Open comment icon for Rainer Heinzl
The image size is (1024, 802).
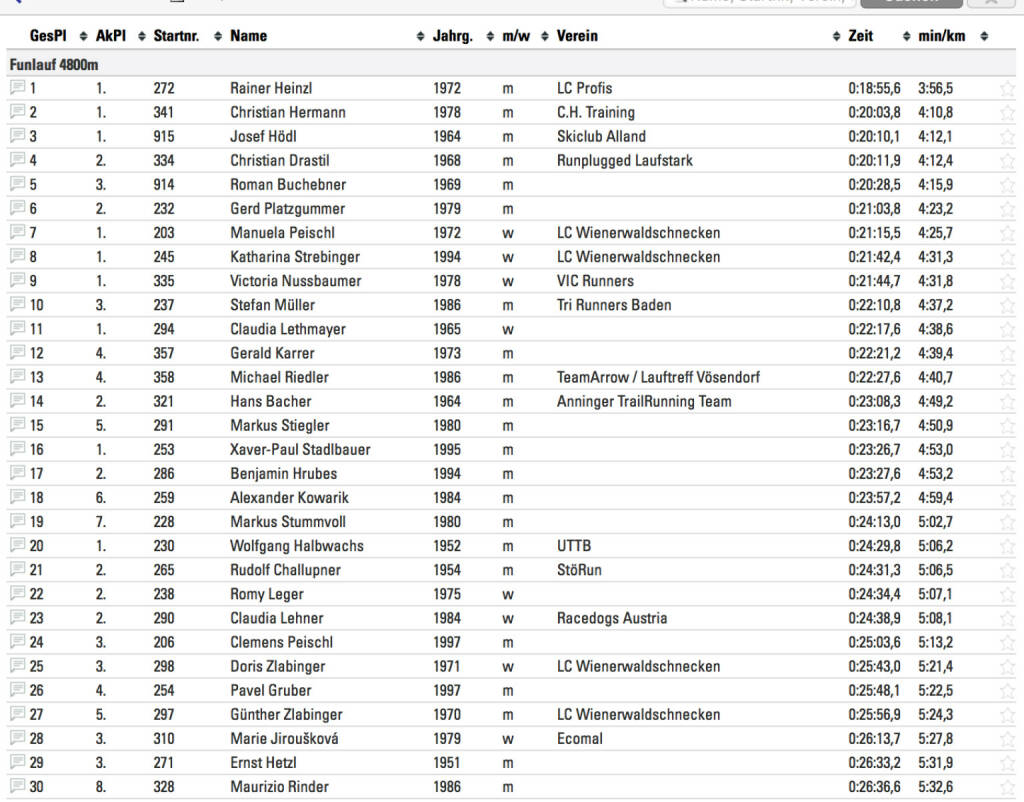[17, 88]
